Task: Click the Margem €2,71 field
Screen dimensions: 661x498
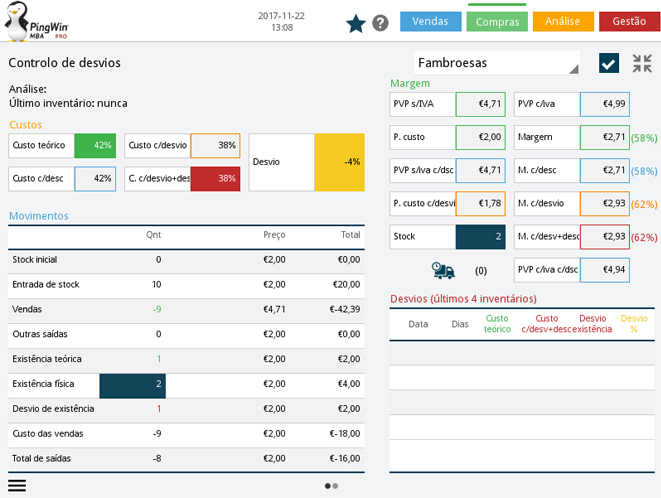Action: 605,137
